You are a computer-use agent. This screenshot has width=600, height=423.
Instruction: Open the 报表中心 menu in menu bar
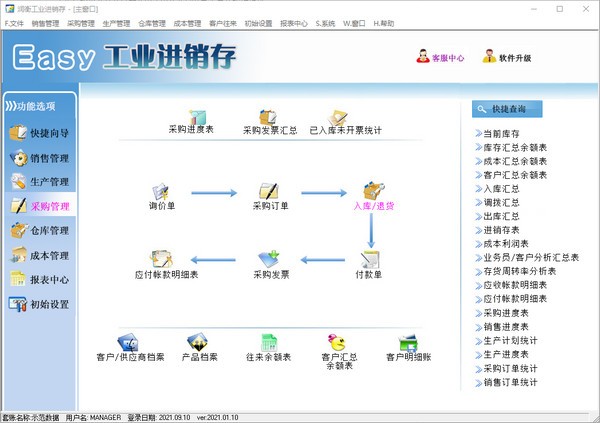[x=294, y=21]
